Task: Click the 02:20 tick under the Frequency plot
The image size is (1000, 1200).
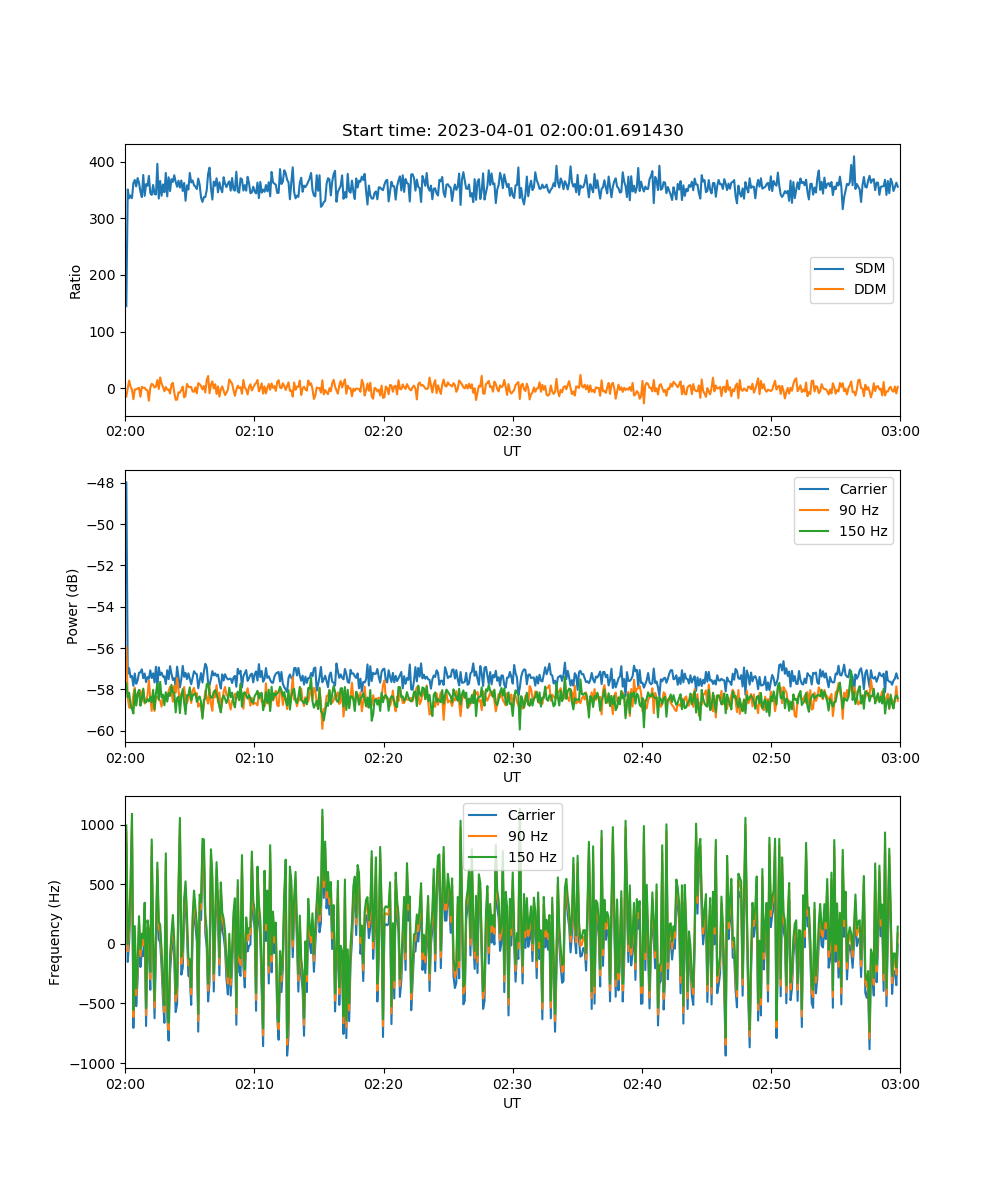Action: pos(383,1083)
